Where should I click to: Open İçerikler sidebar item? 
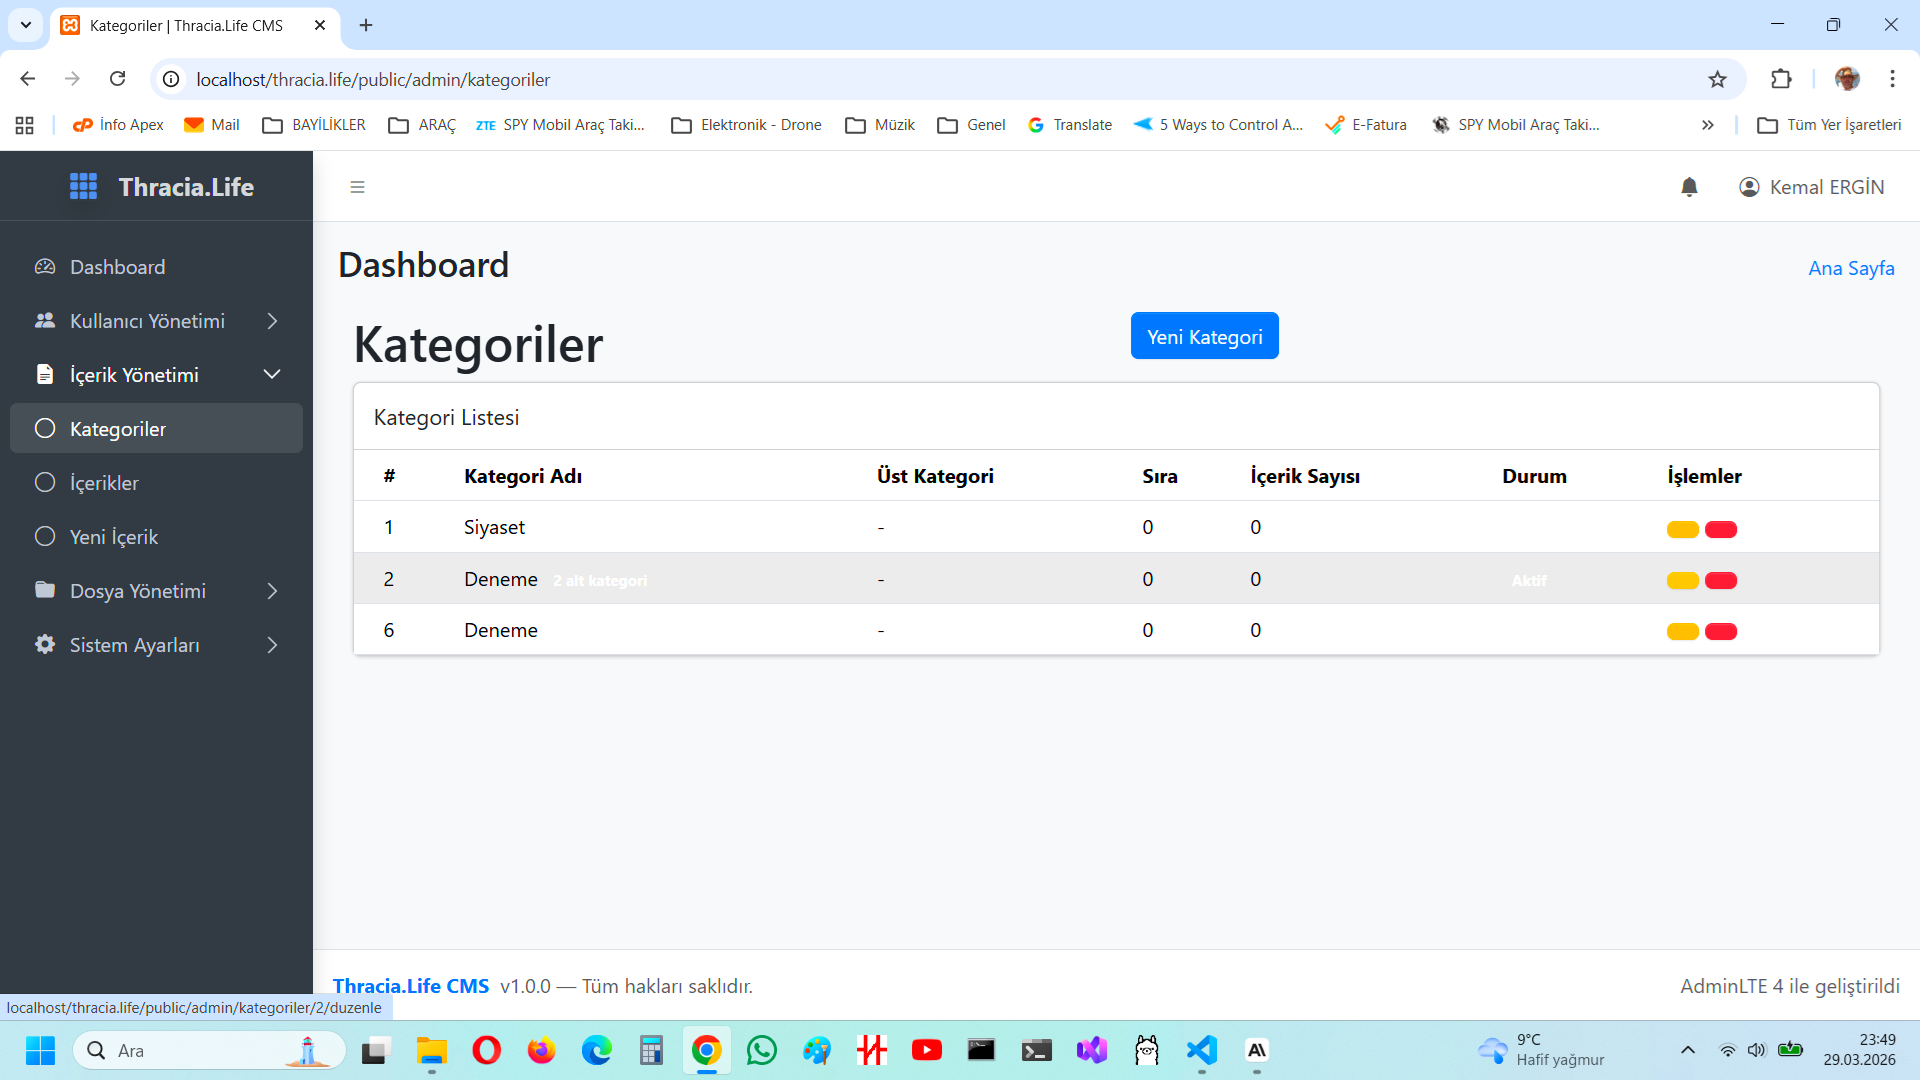point(156,483)
